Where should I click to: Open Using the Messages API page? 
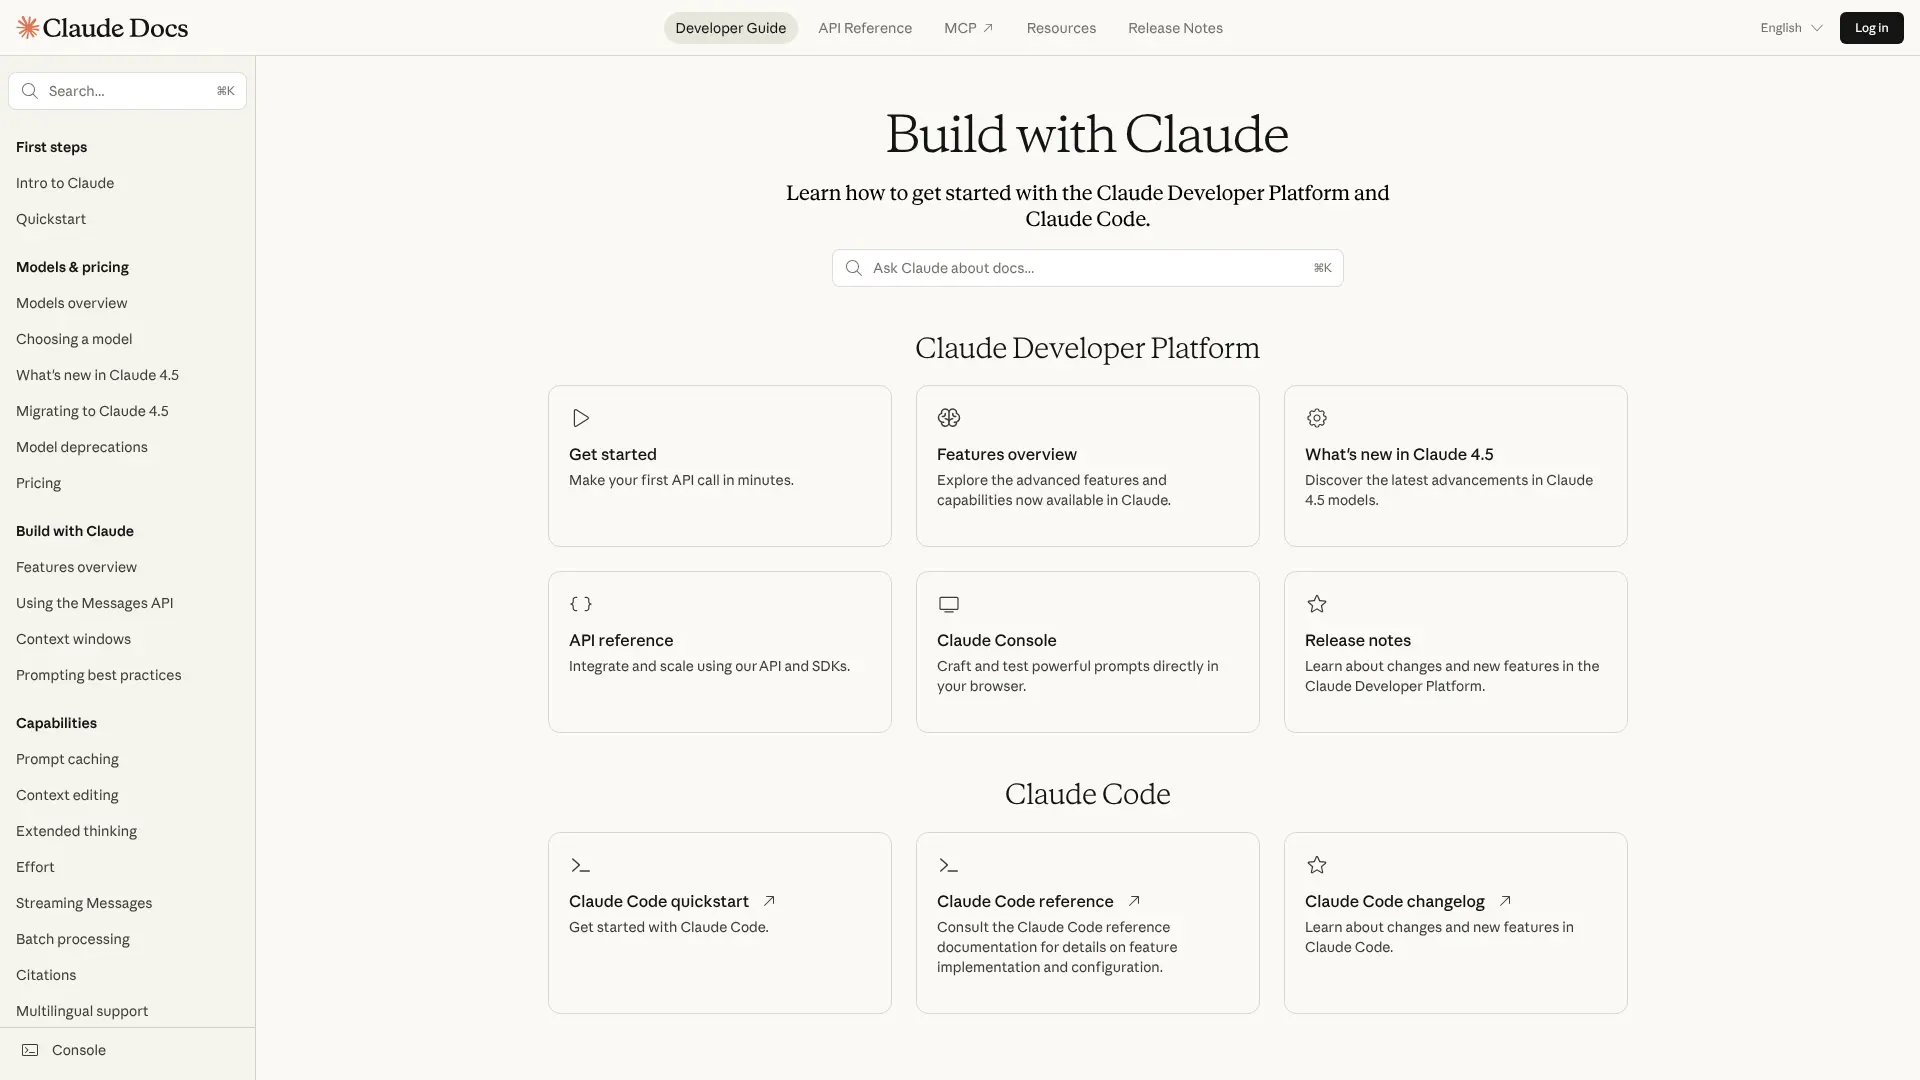pyautogui.click(x=94, y=603)
